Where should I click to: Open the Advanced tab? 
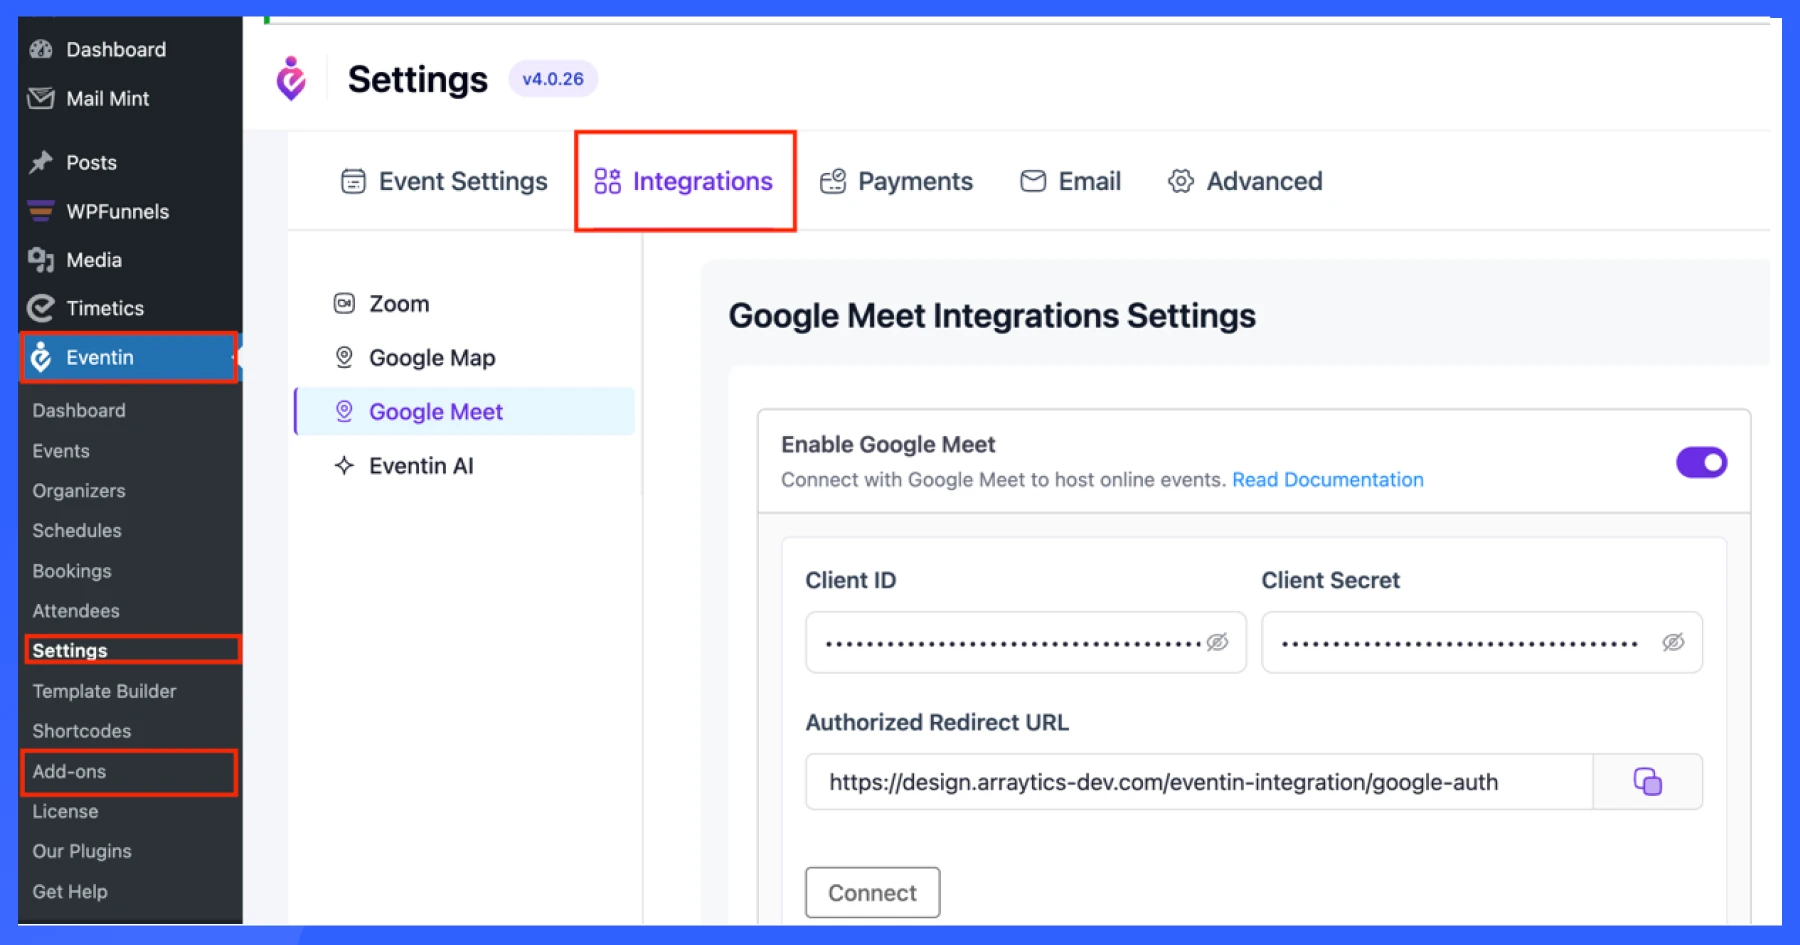(x=1245, y=181)
